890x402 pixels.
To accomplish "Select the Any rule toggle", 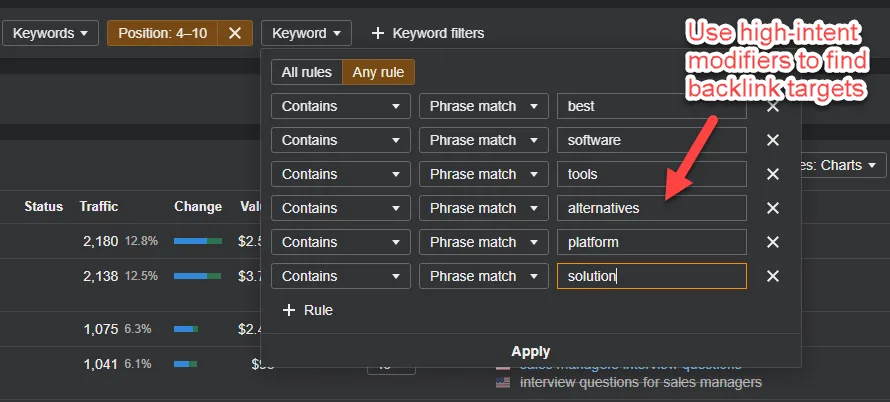I will coord(378,72).
